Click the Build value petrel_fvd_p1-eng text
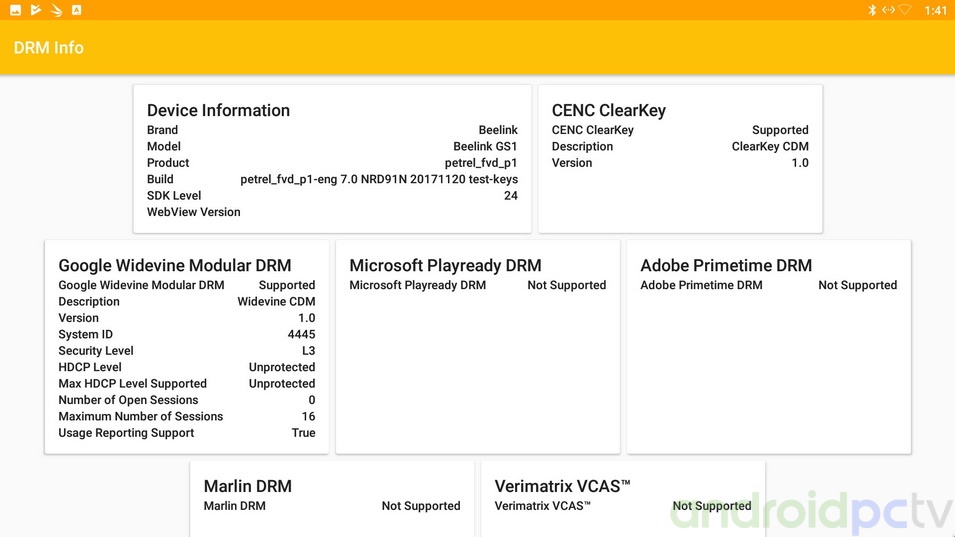 tap(379, 179)
